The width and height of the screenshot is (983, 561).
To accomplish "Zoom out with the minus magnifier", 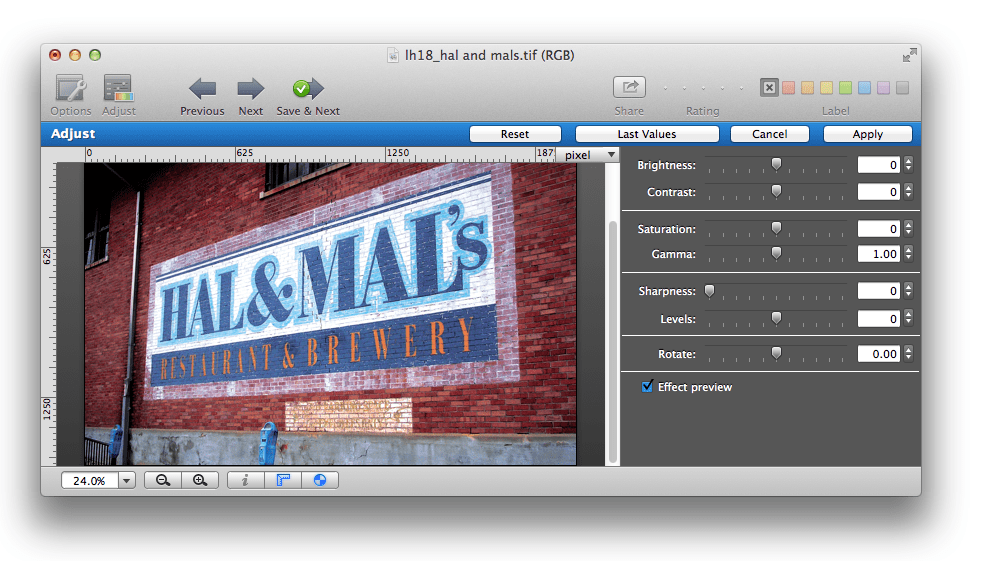I will click(163, 480).
